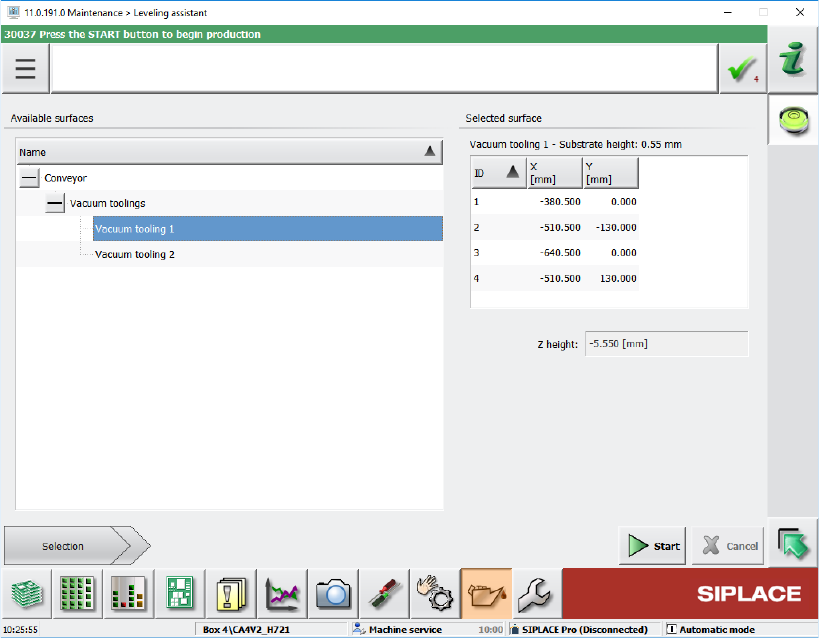This screenshot has height=638, width=819.
Task: Click the empty message text field
Action: pos(384,68)
